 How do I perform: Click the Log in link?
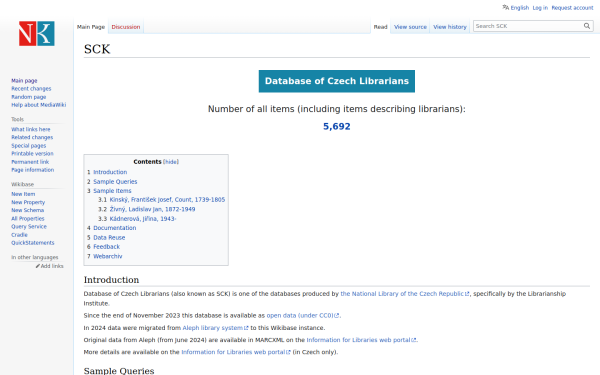point(540,8)
